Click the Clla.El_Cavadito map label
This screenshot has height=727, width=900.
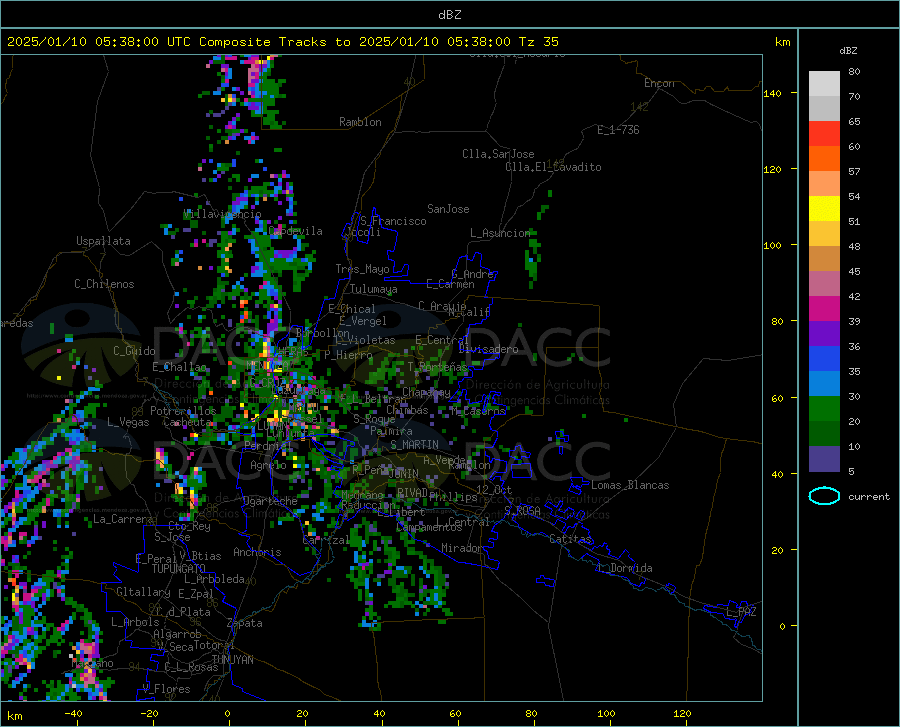click(x=553, y=167)
